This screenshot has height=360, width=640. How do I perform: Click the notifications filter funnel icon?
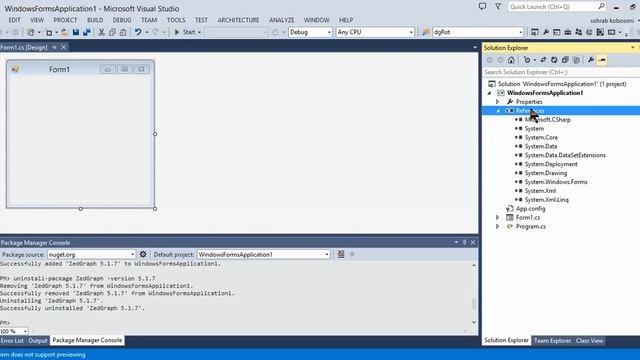(498, 7)
